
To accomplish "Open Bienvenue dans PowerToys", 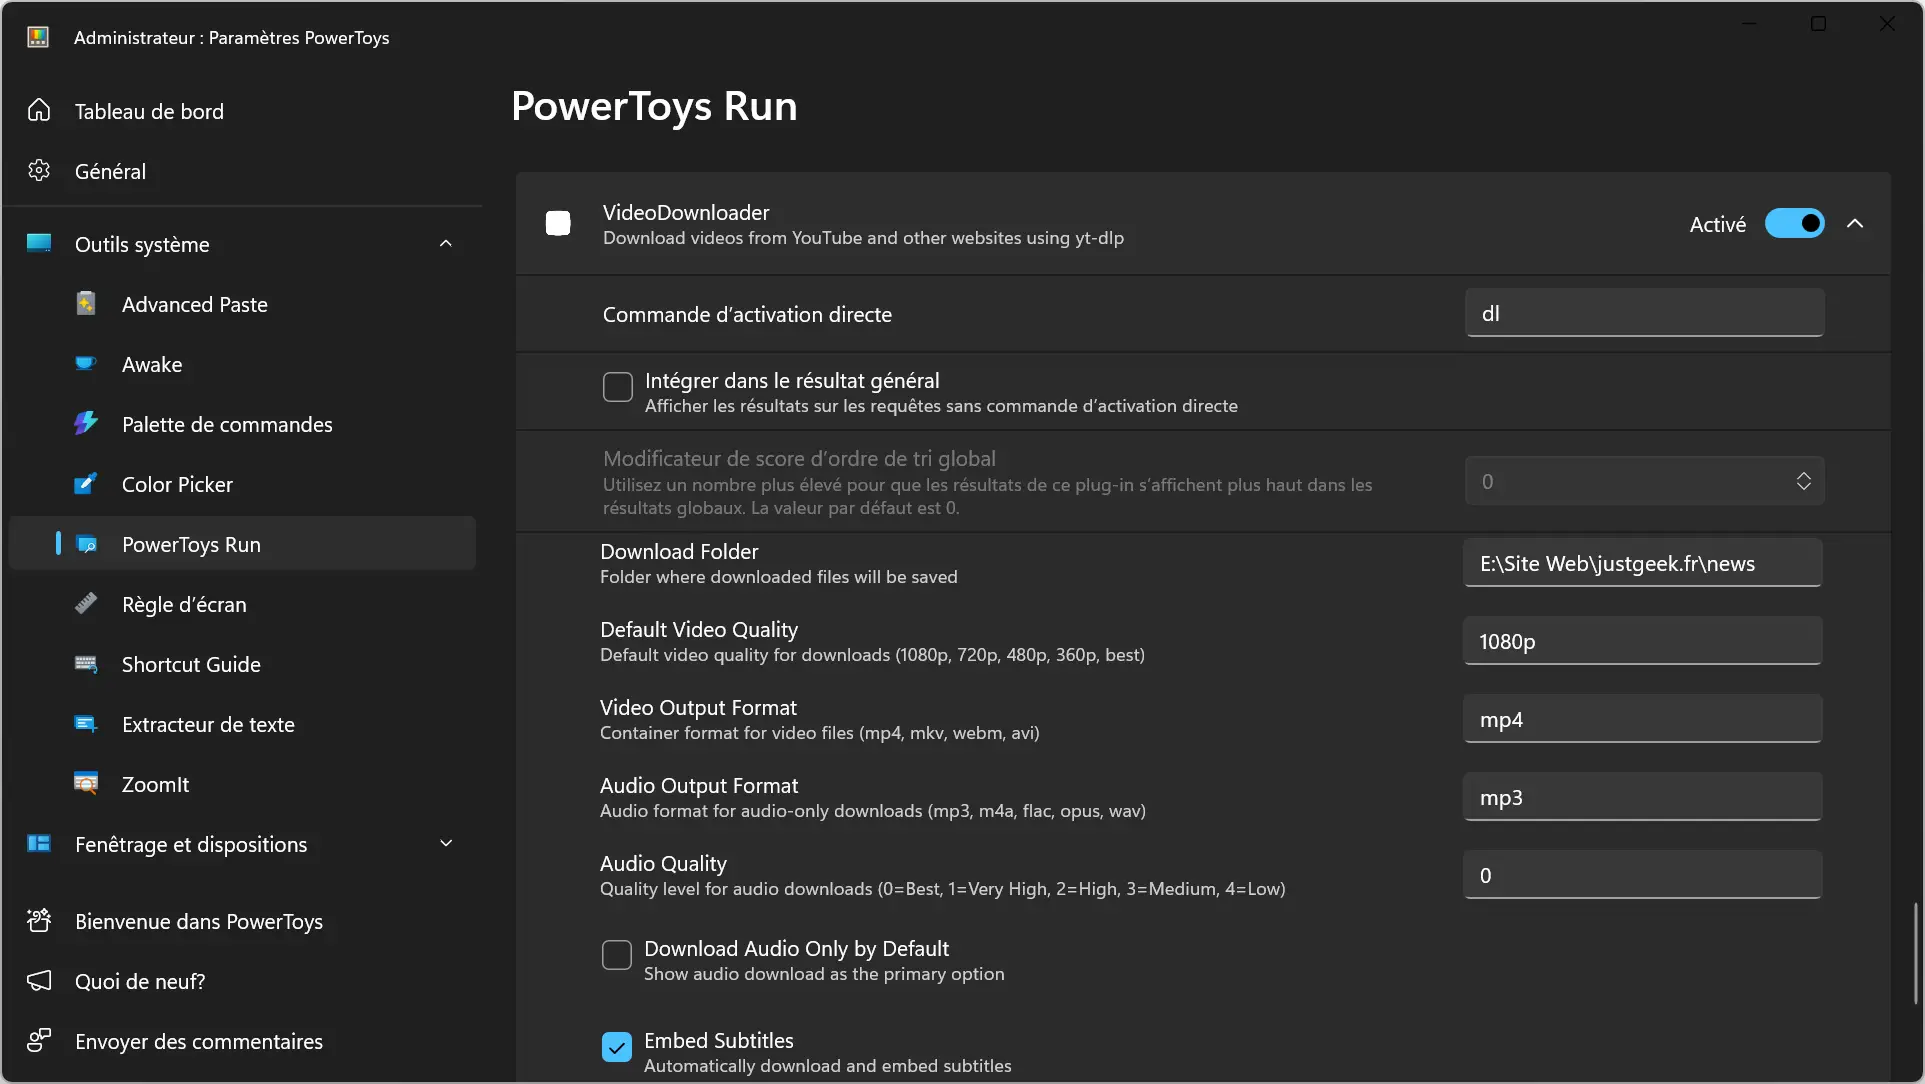I will pyautogui.click(x=242, y=921).
